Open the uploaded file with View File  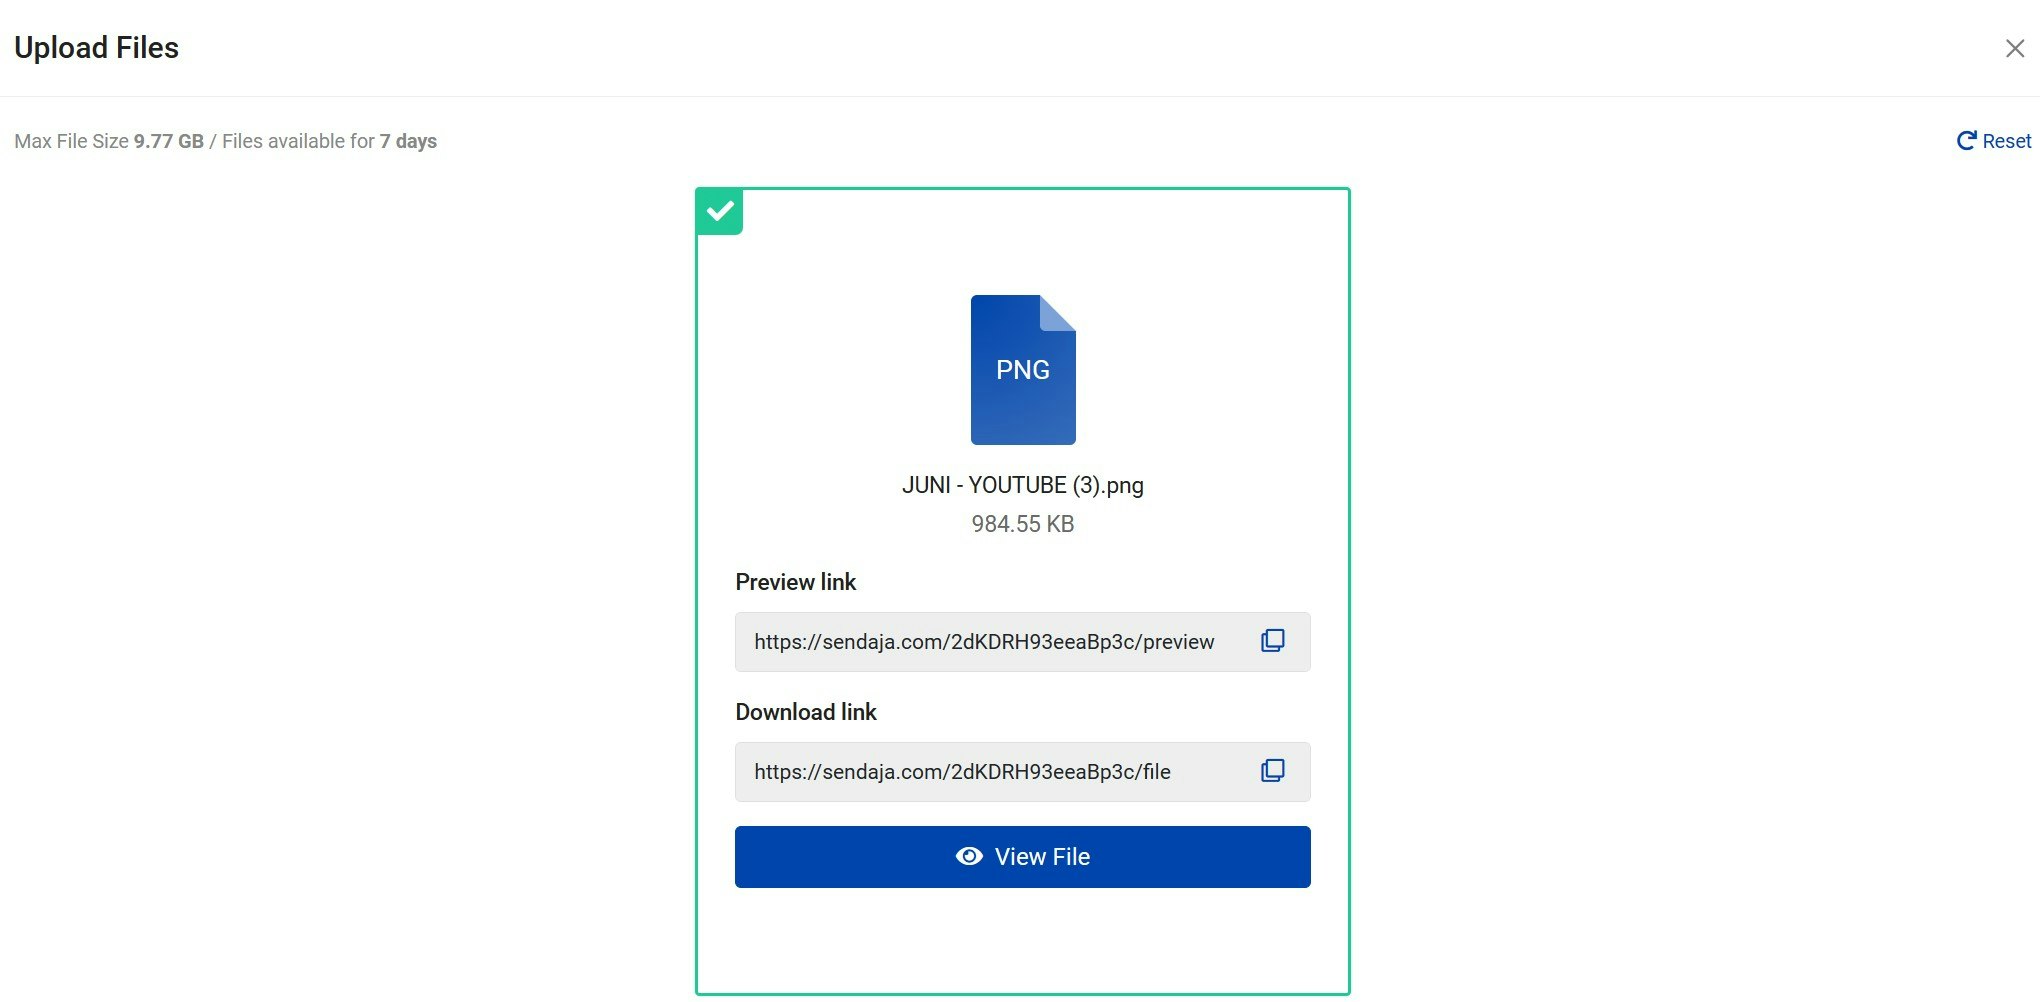coord(1023,857)
